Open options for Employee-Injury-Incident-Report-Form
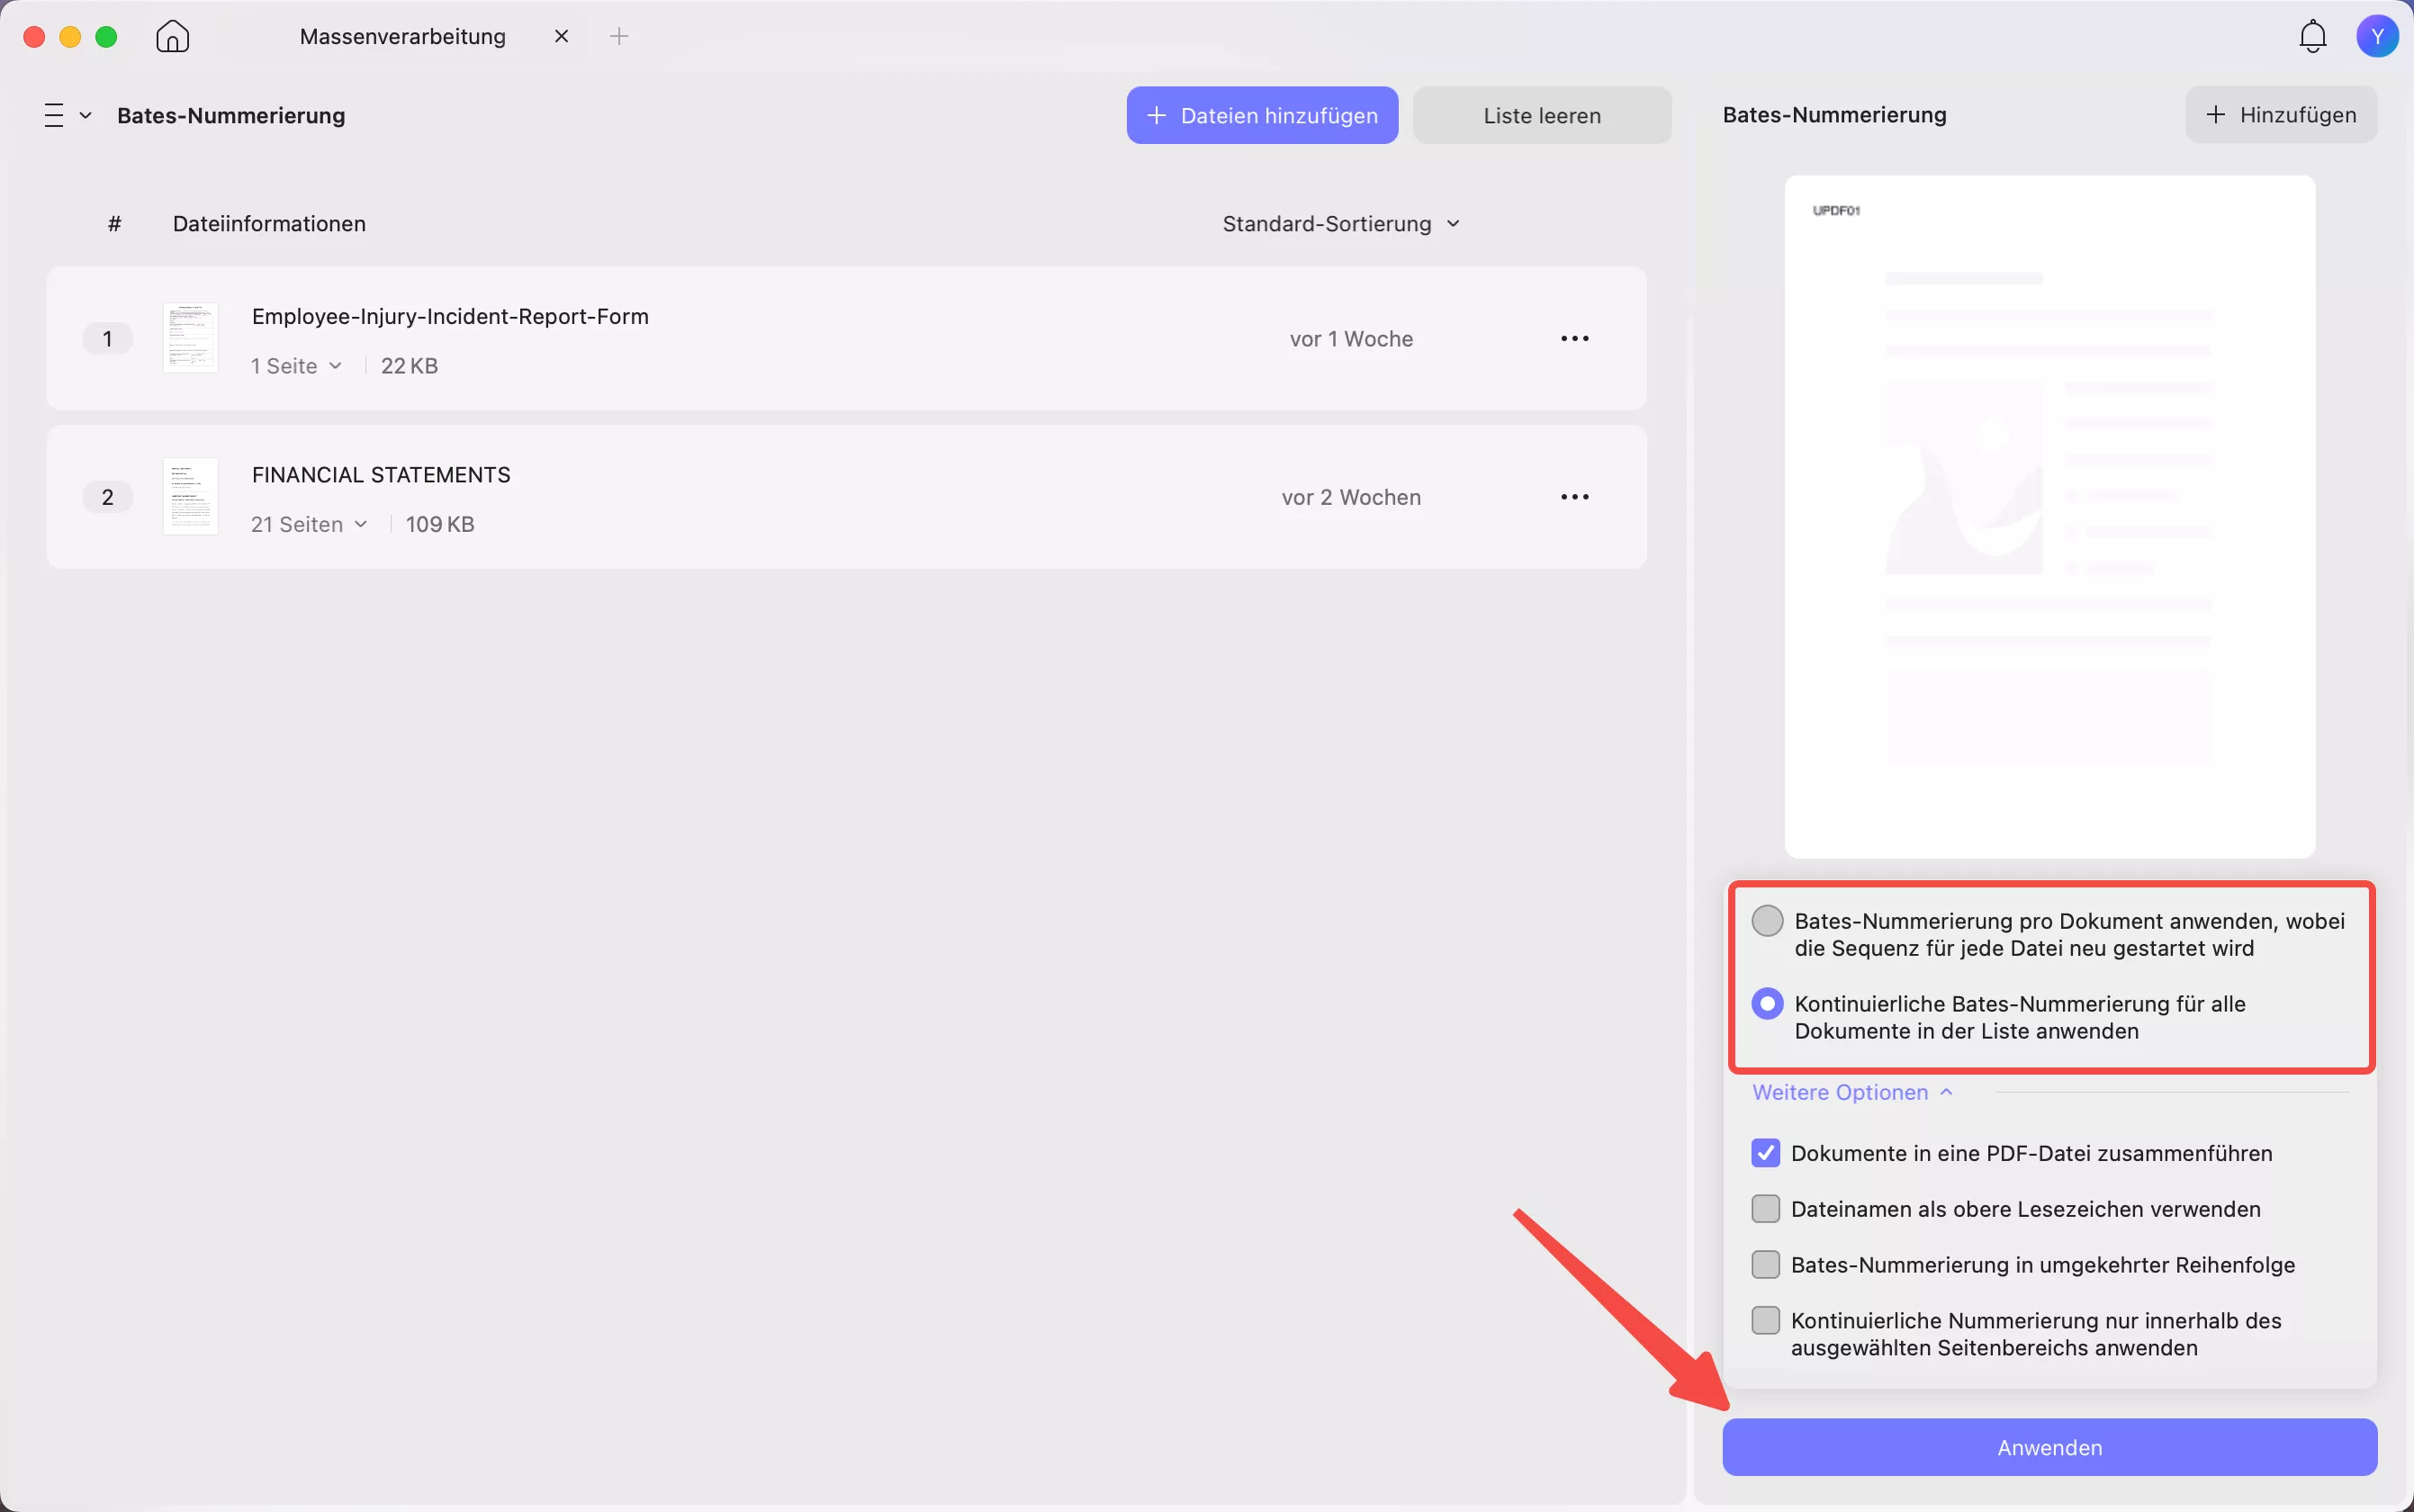 pos(1574,339)
